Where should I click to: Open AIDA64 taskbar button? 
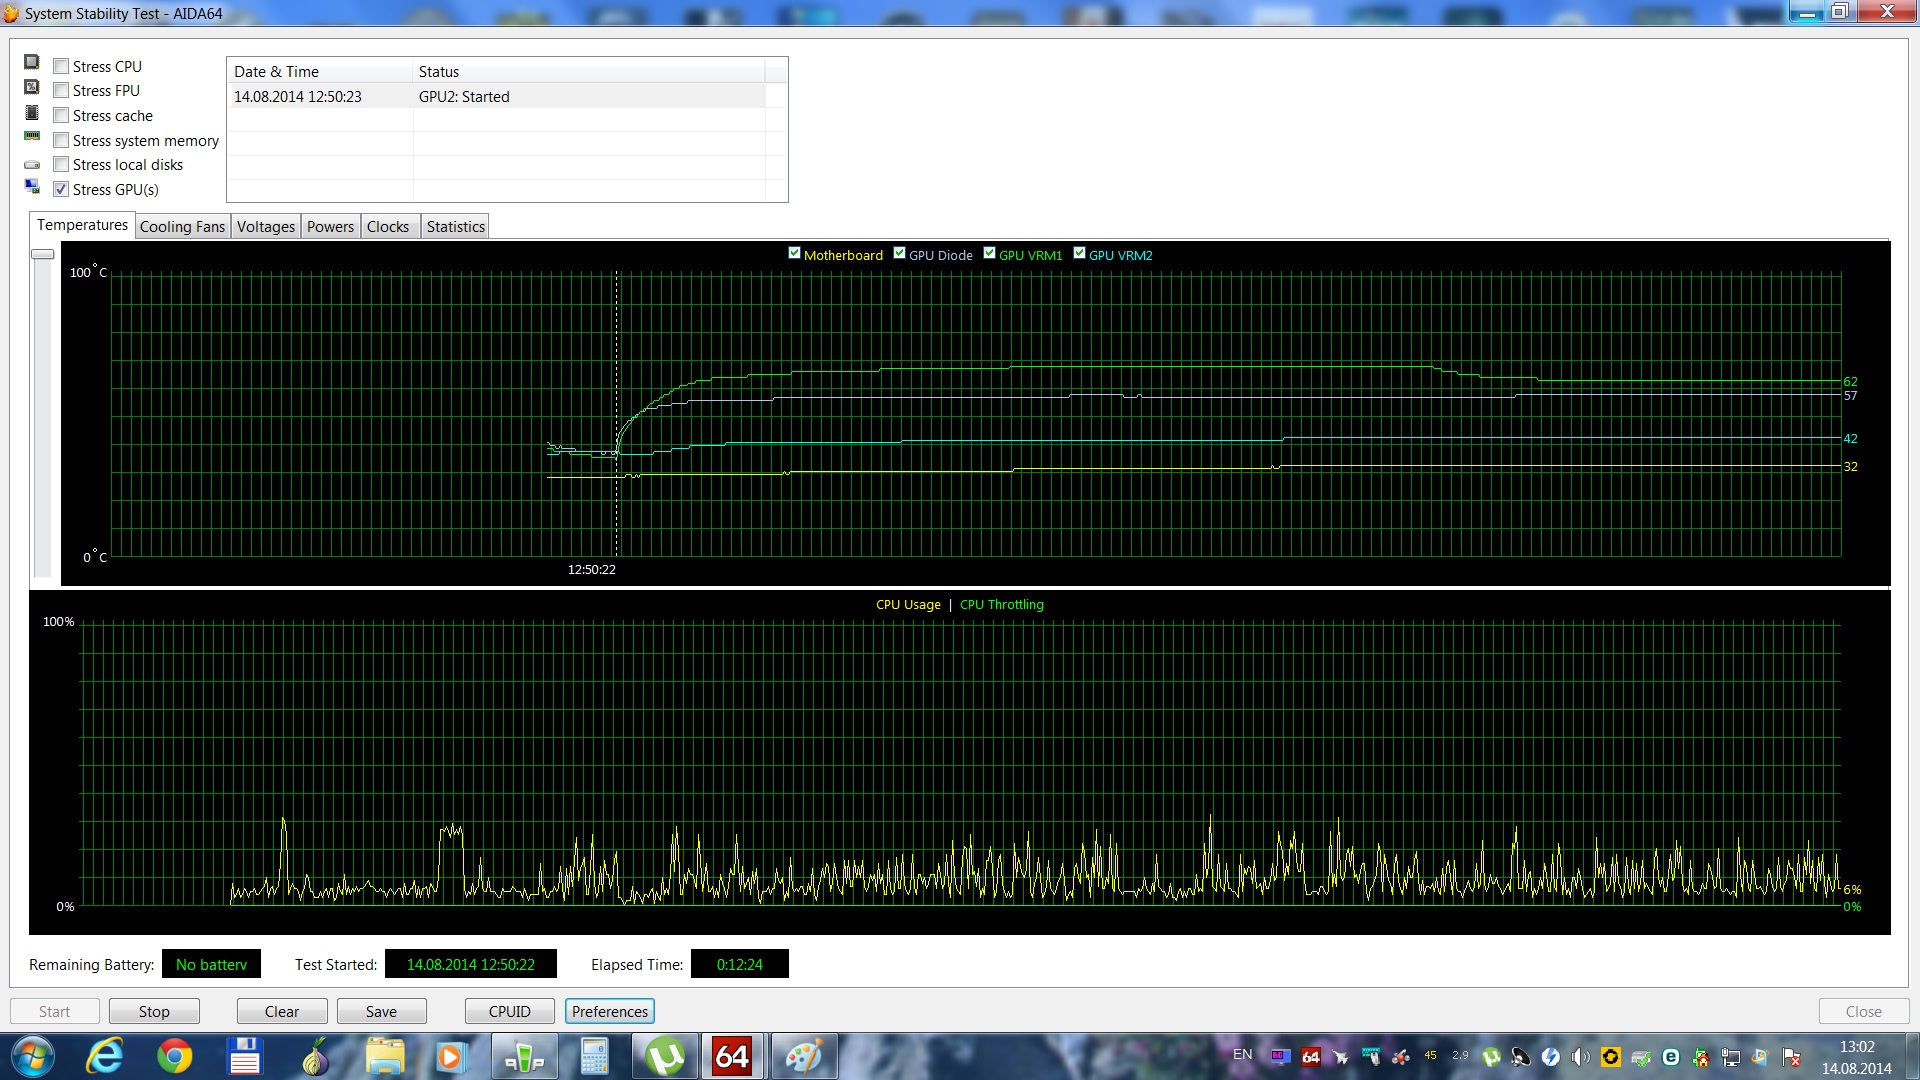732,1057
